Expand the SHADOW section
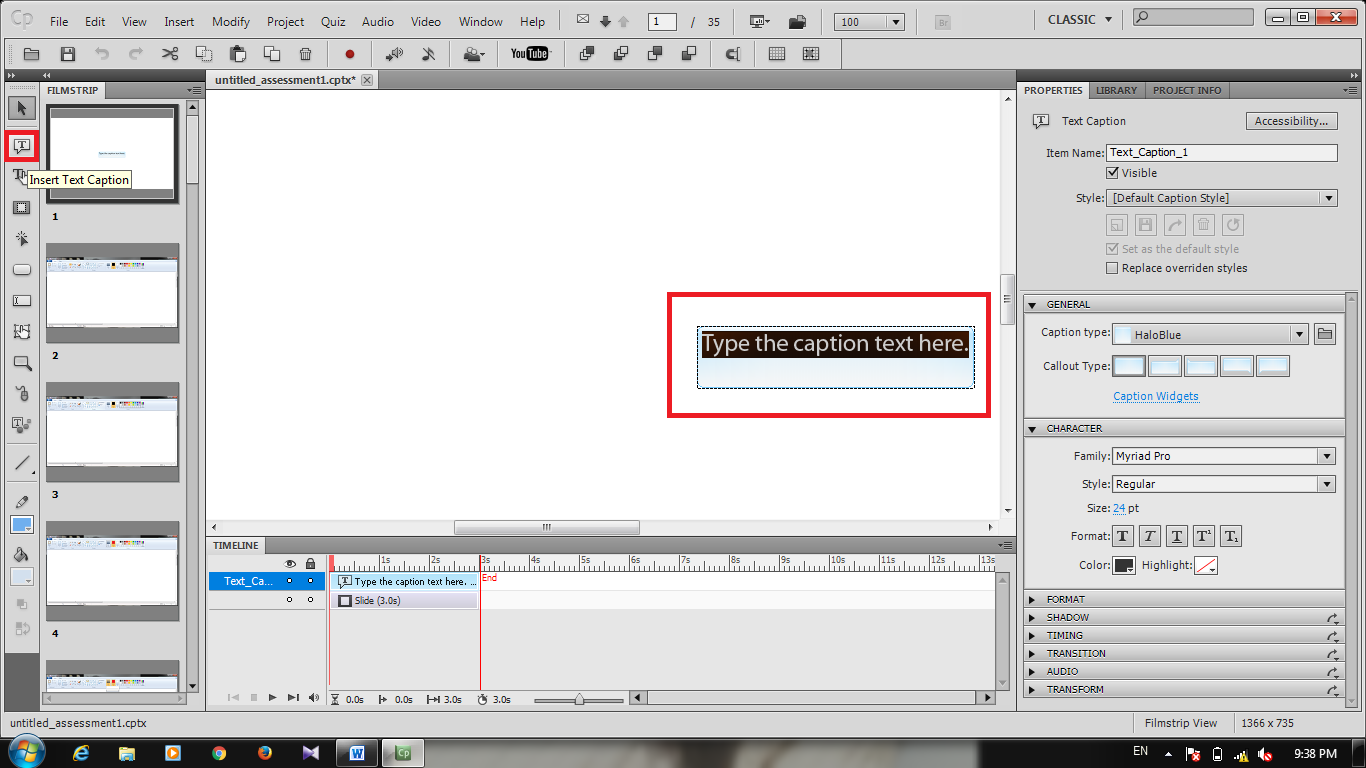The height and width of the screenshot is (768, 1366). (1184, 617)
